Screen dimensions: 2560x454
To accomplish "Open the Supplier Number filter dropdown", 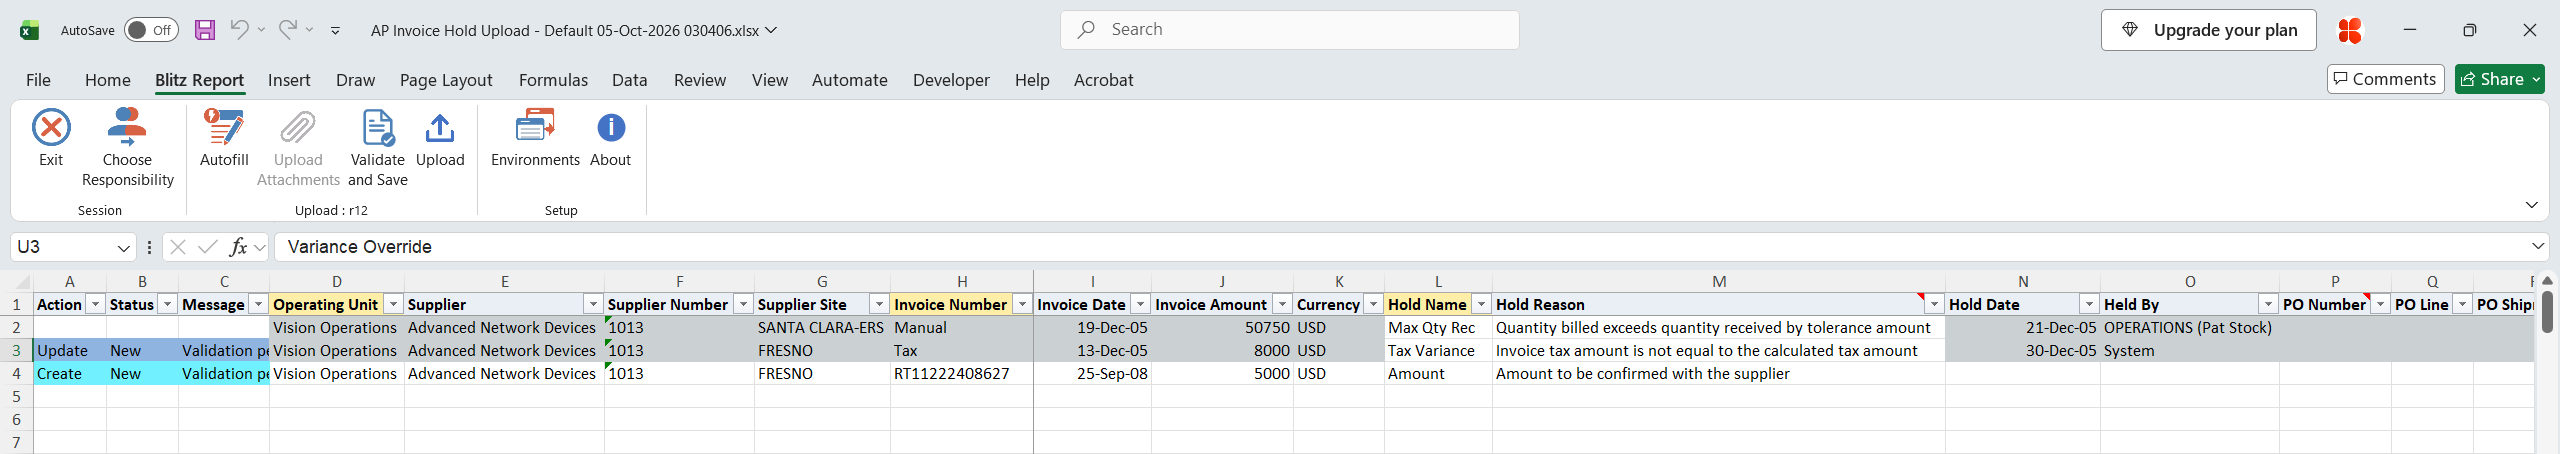I will click(743, 304).
